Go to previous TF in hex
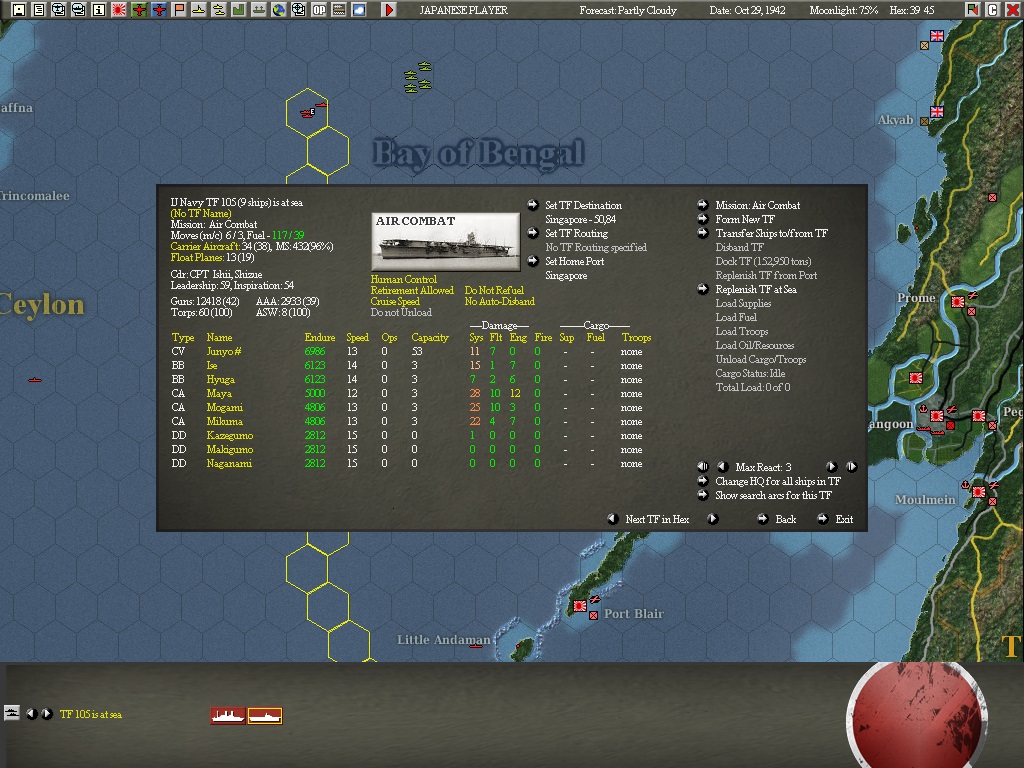 coord(613,519)
